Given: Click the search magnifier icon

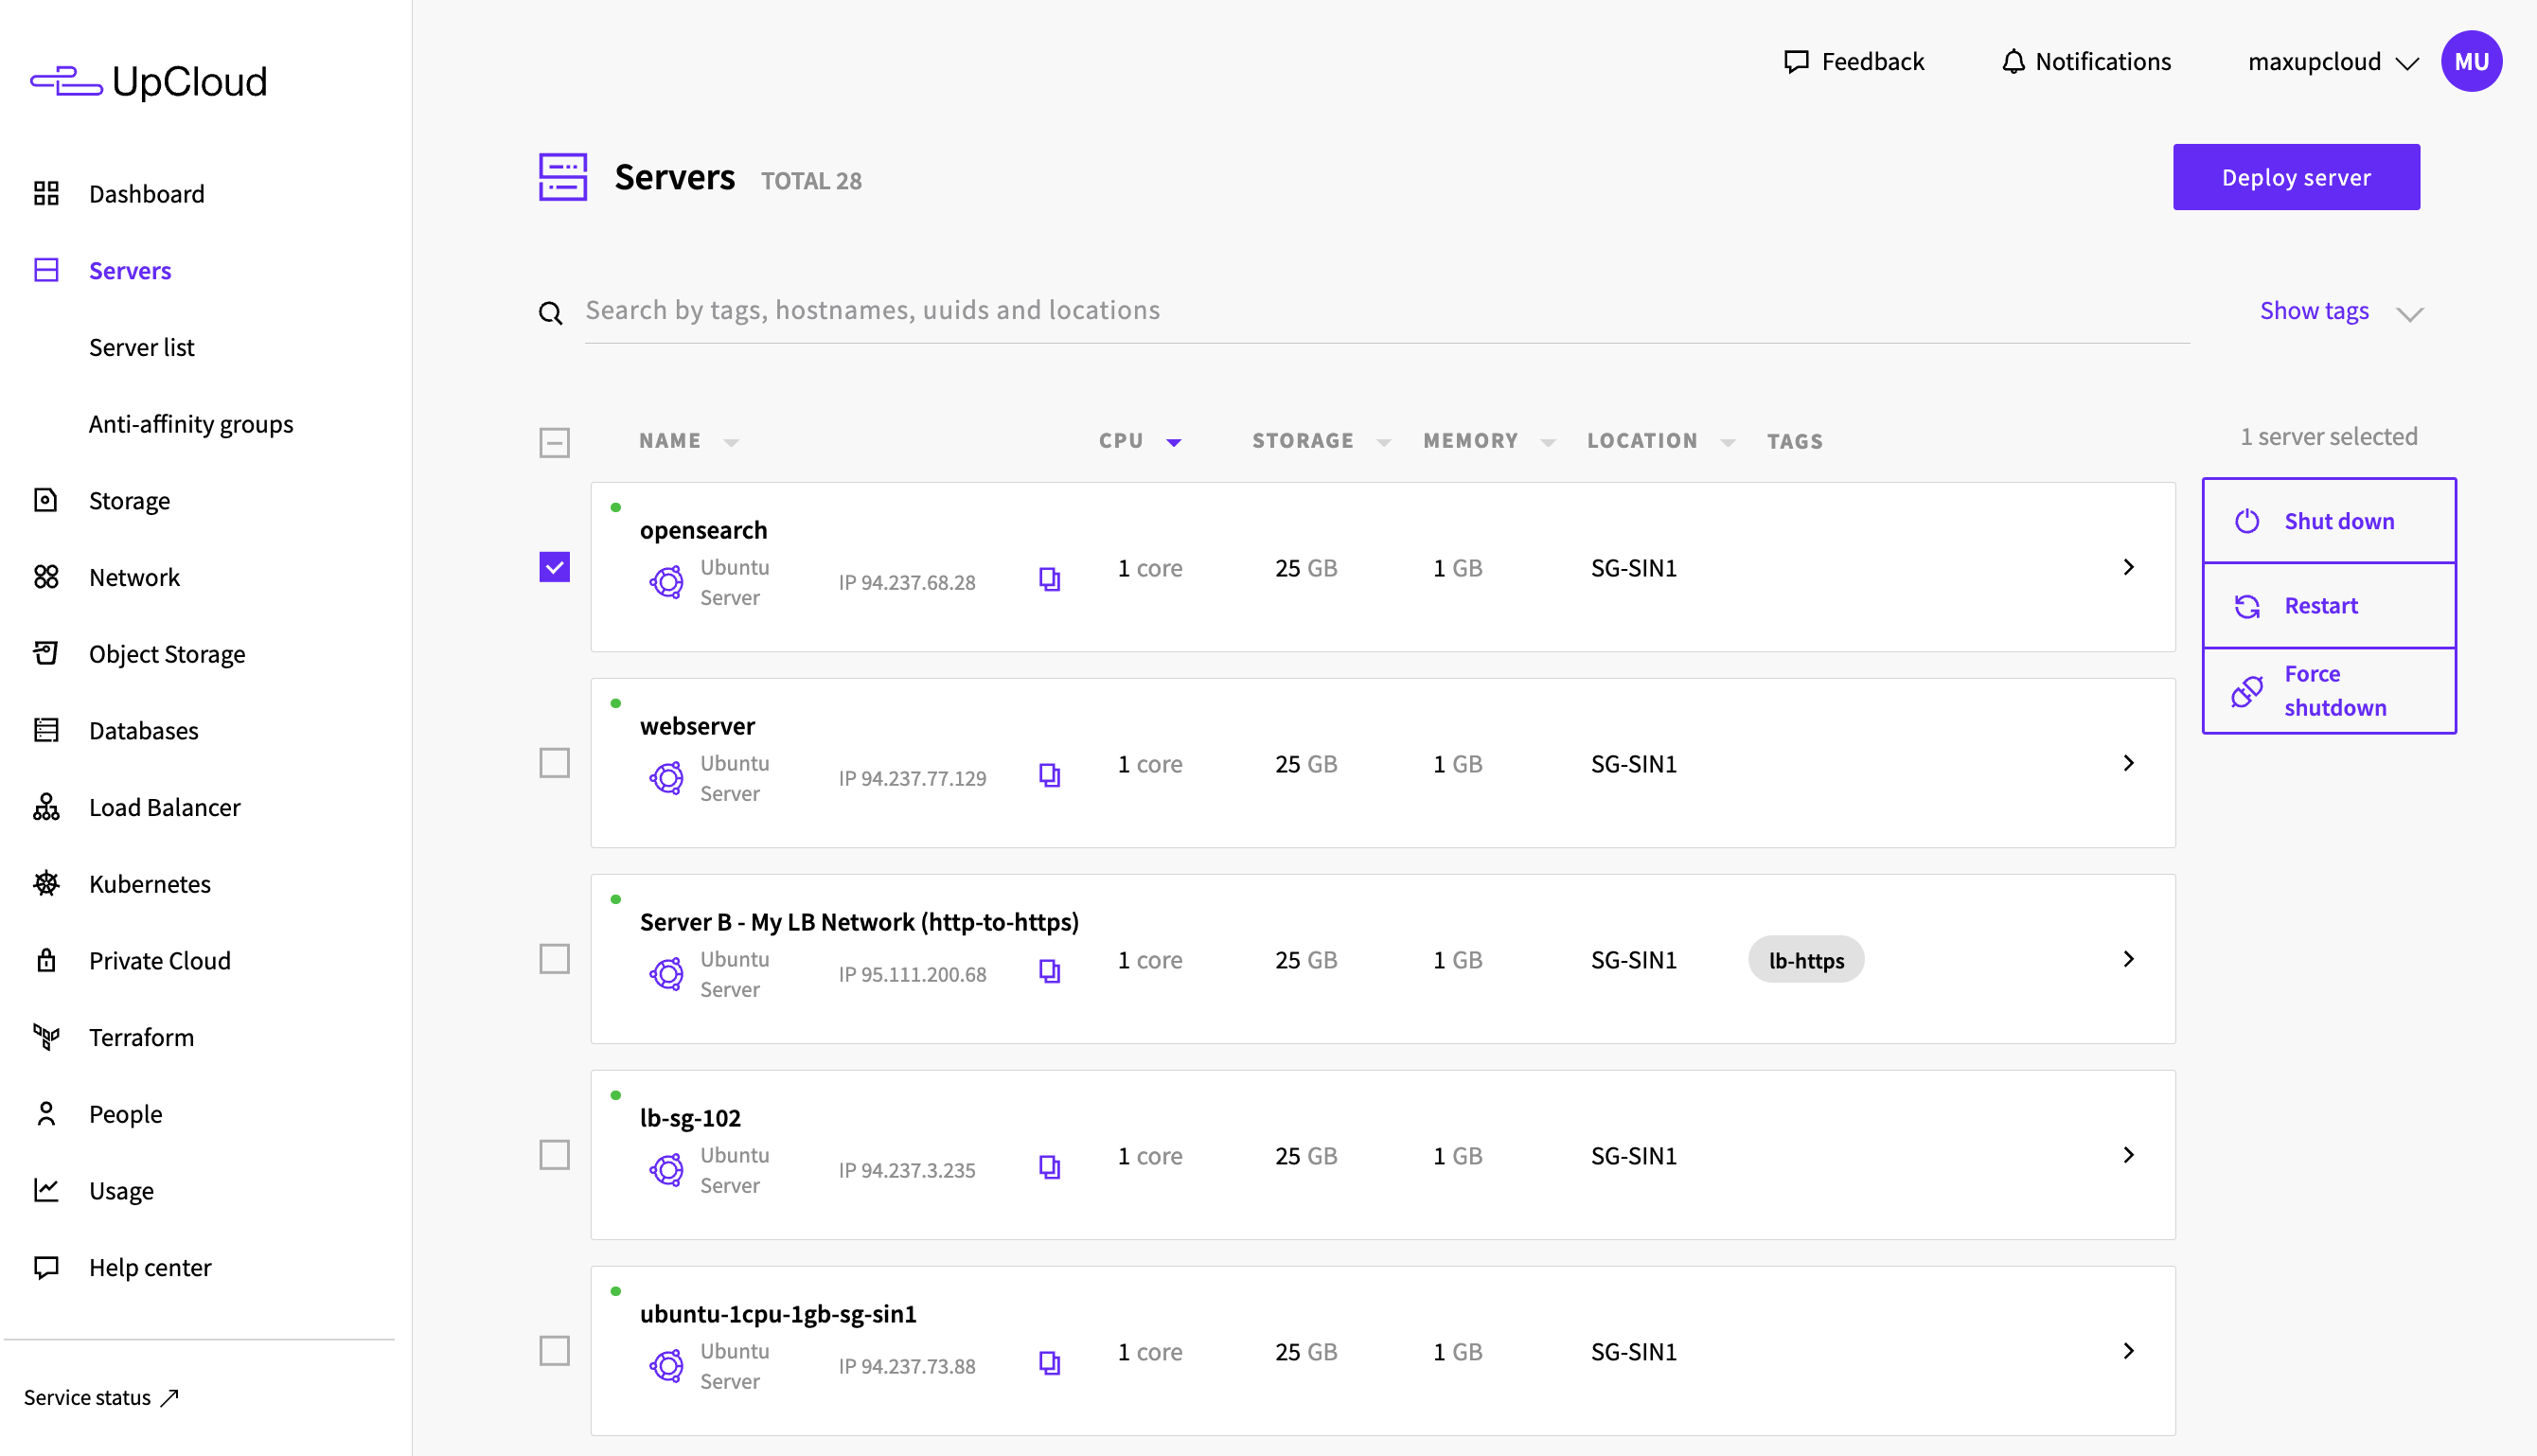Looking at the screenshot, I should [550, 313].
